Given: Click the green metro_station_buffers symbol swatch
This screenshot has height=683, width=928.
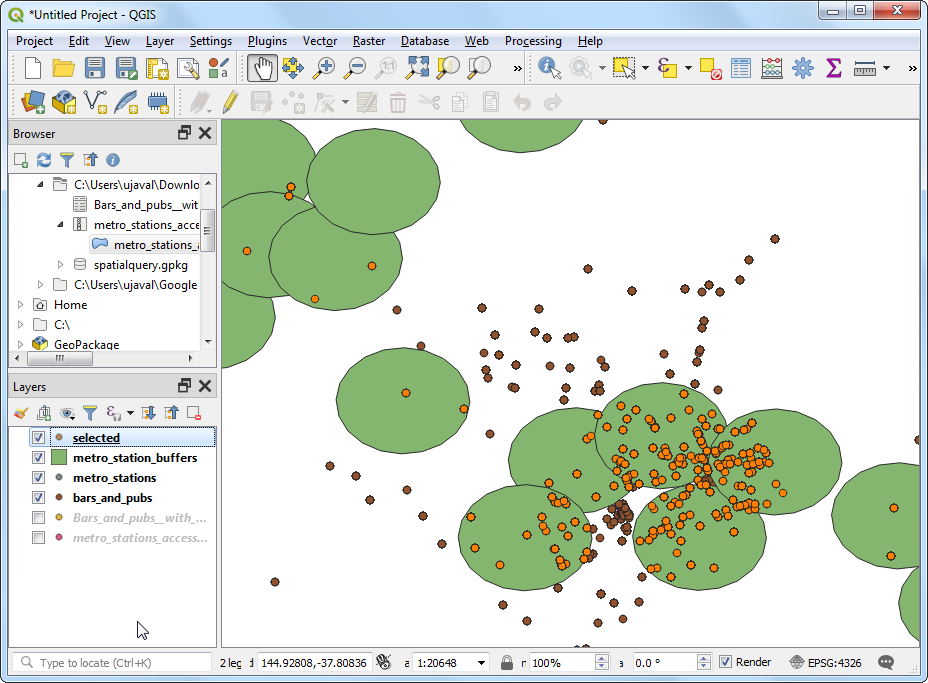Looking at the screenshot, I should [x=59, y=458].
